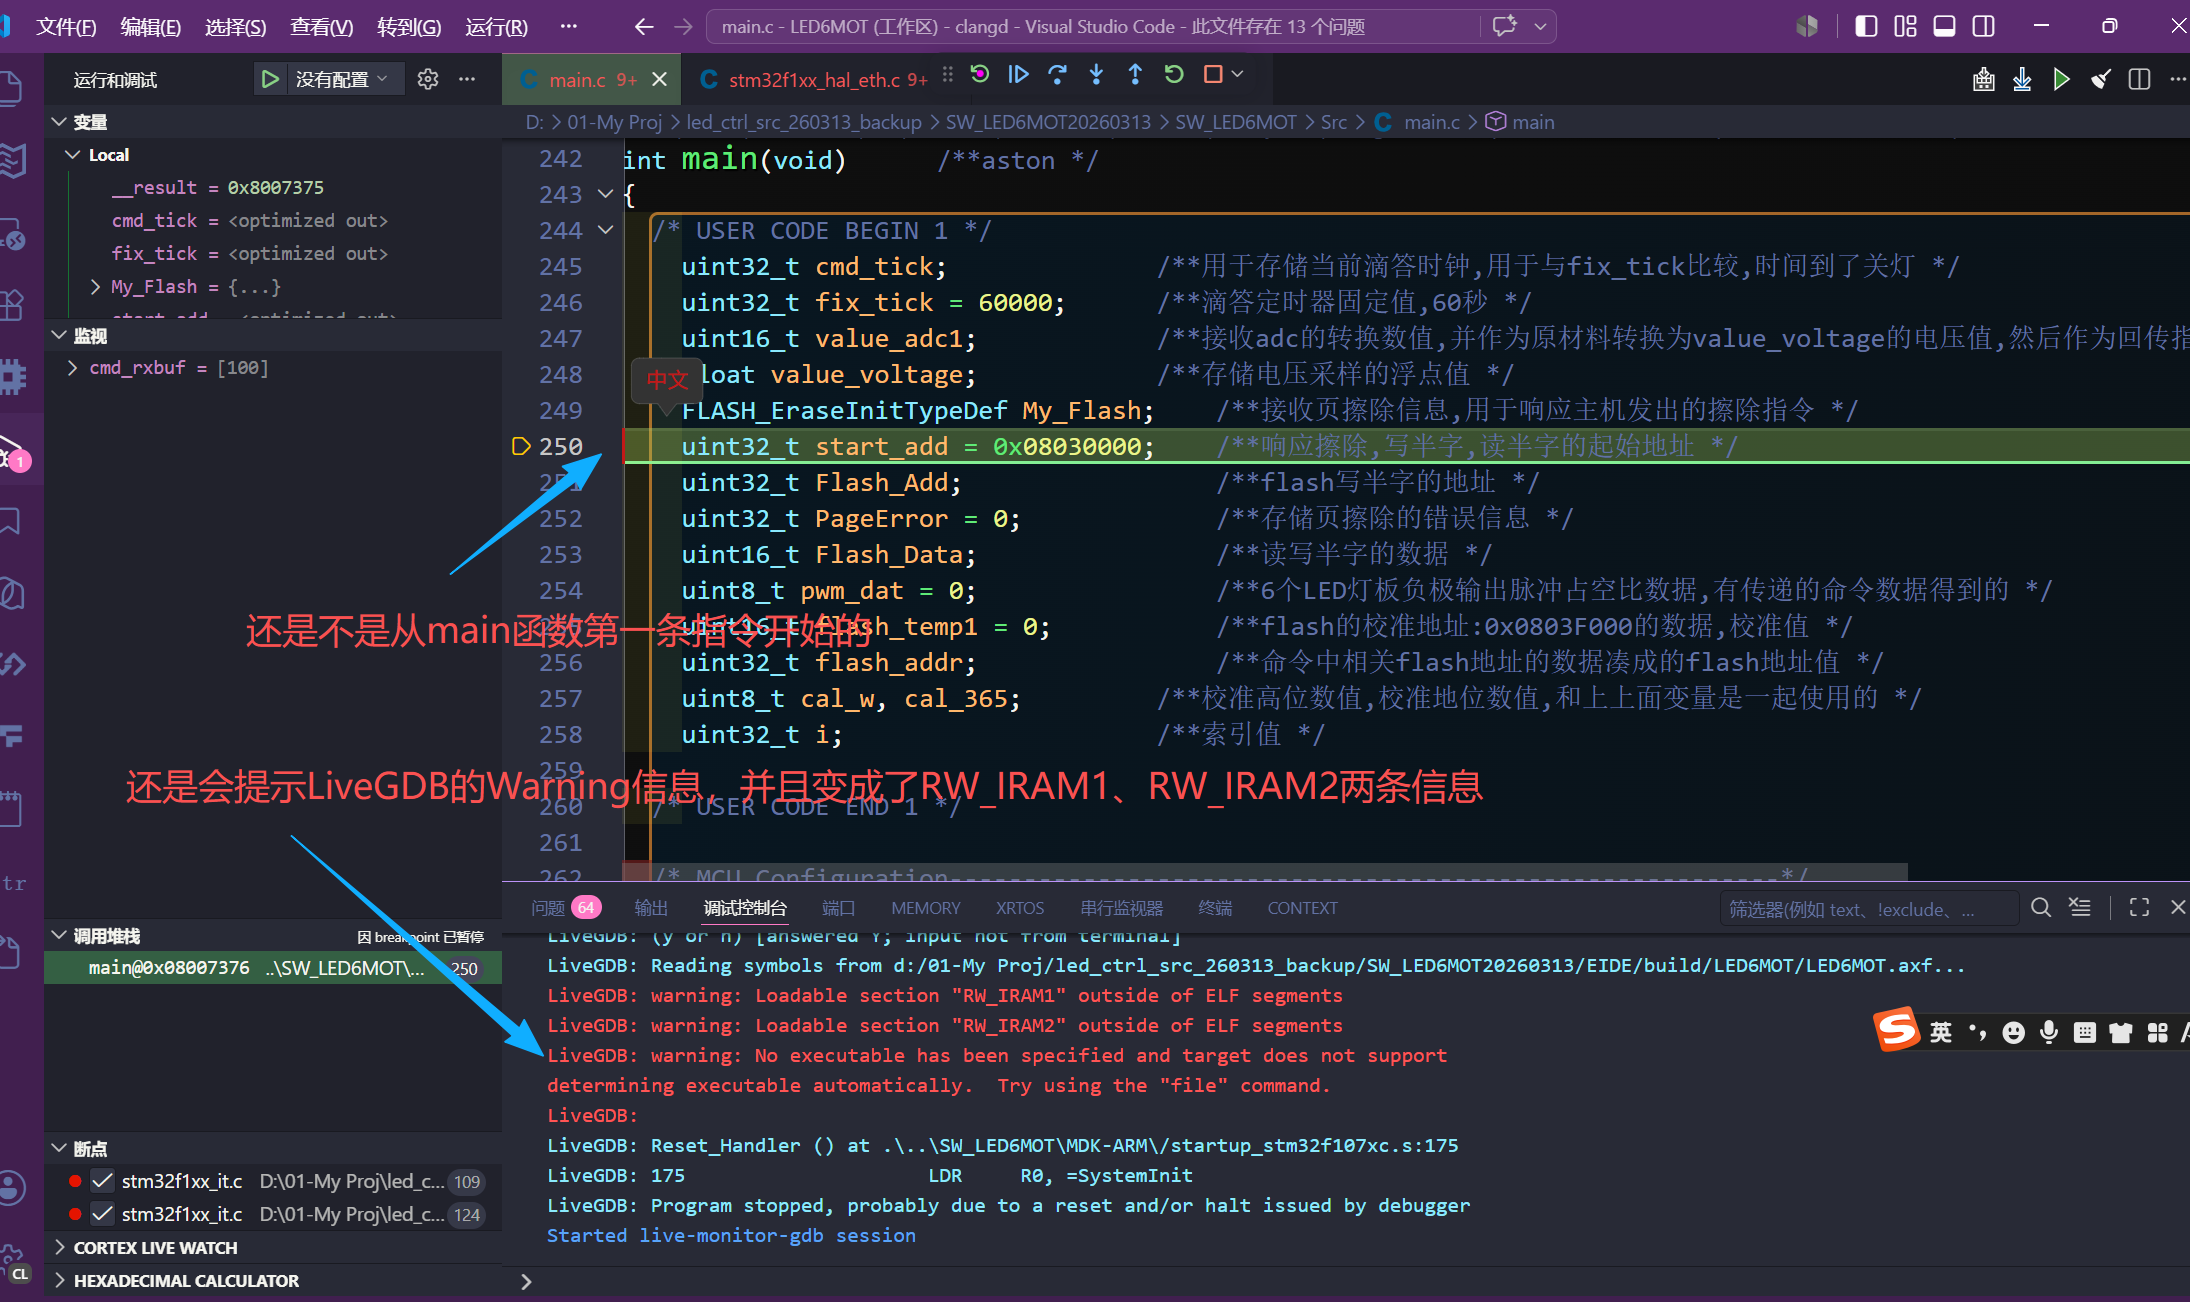Step into the function
The height and width of the screenshot is (1302, 2190).
point(1097,75)
